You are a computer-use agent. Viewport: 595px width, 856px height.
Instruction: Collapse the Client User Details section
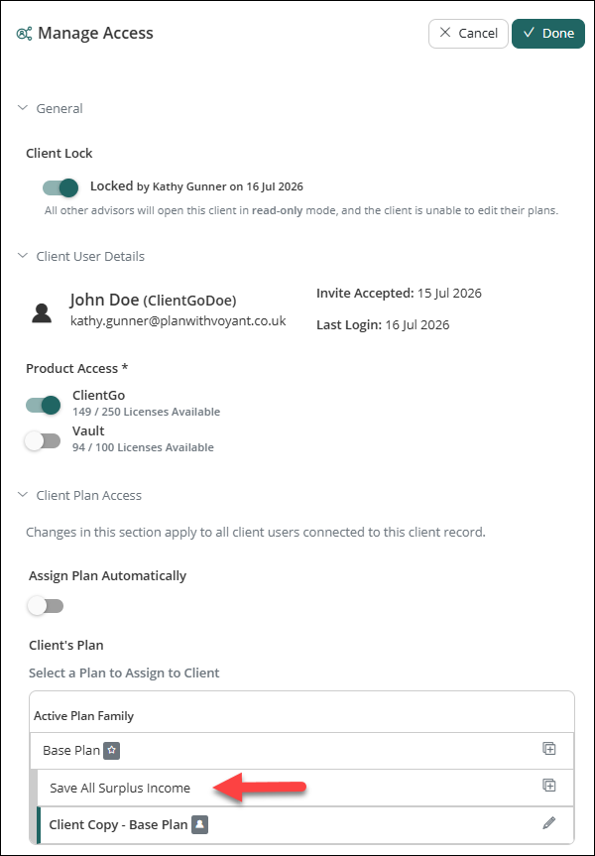coord(22,255)
